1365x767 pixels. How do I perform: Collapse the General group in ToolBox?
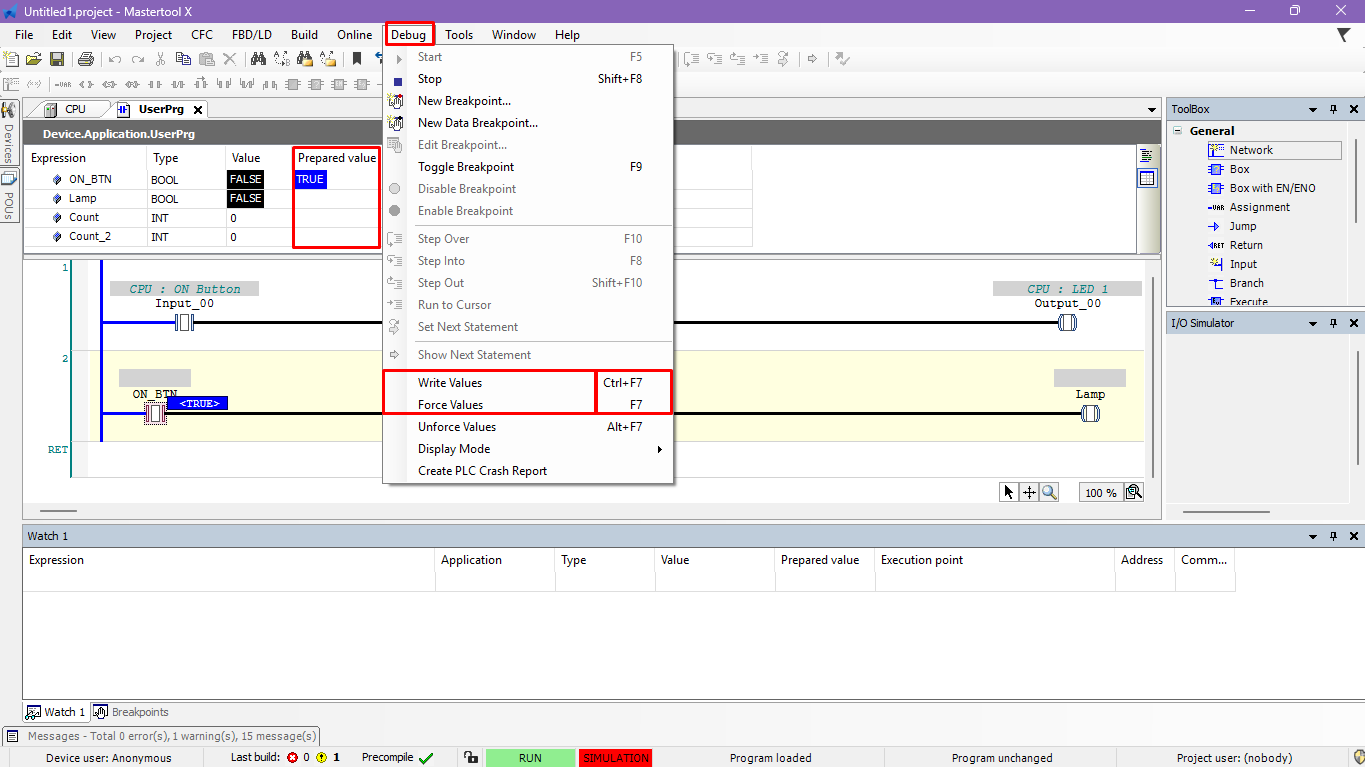(1178, 131)
